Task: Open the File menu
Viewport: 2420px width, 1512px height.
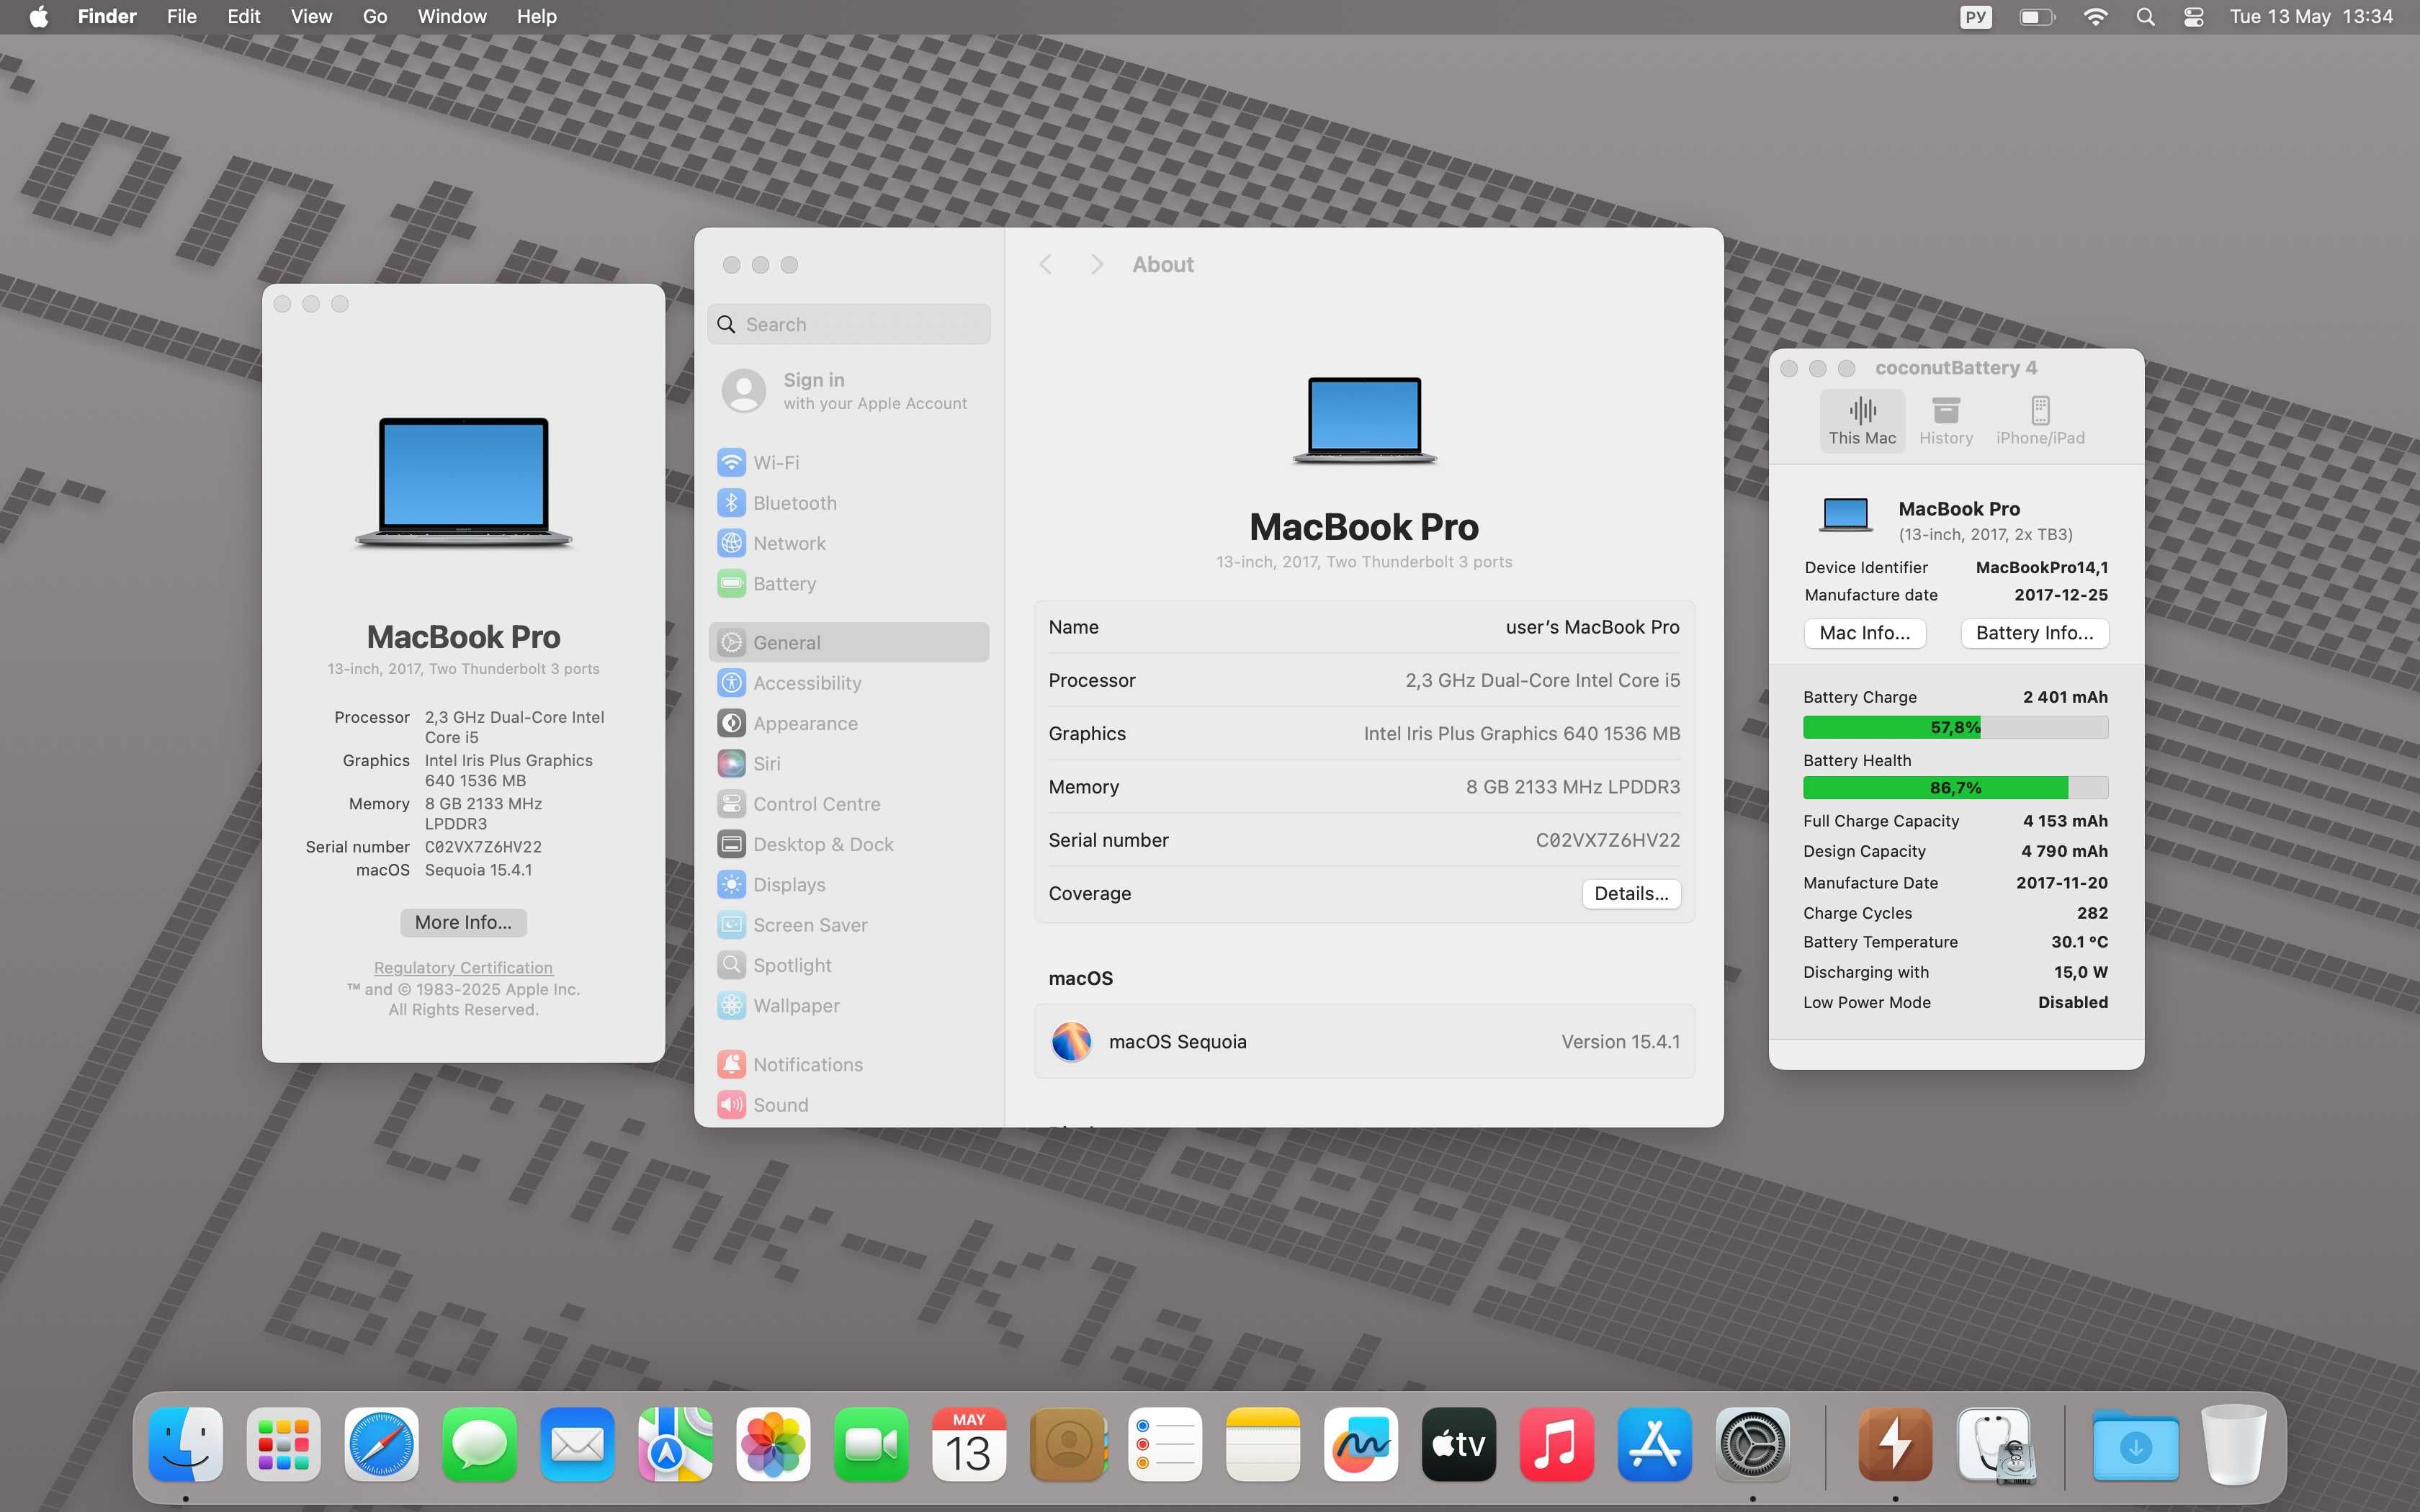Action: (181, 17)
